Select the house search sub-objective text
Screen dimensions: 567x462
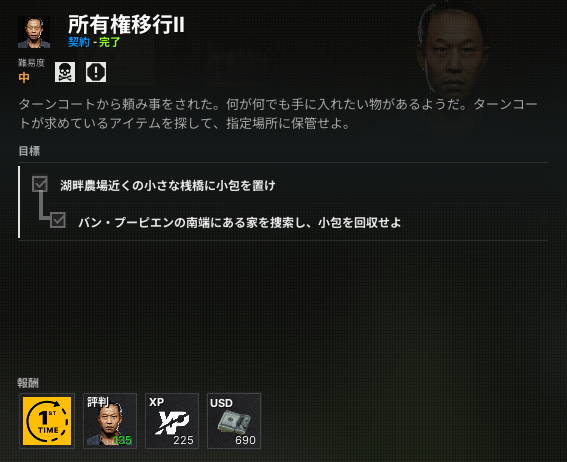click(x=240, y=222)
